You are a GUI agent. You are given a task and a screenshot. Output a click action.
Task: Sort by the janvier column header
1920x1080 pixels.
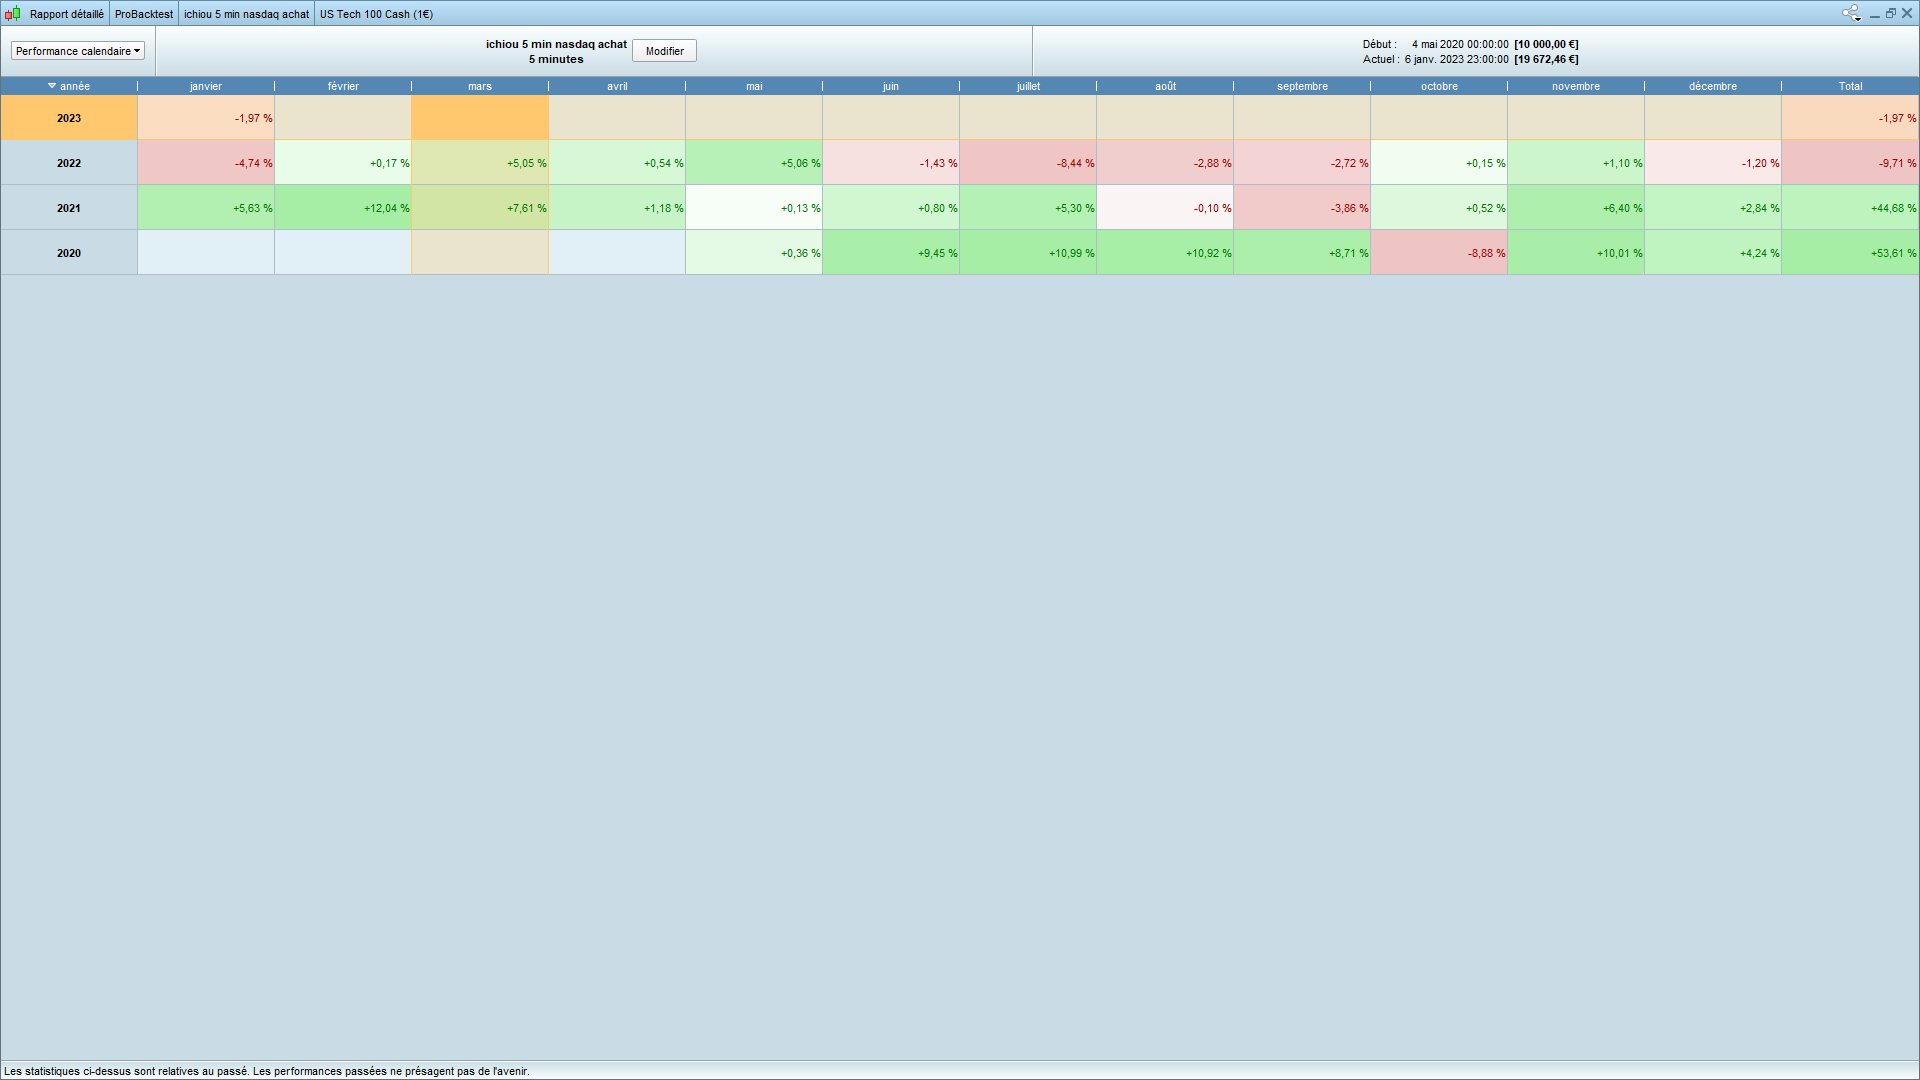[x=206, y=86]
